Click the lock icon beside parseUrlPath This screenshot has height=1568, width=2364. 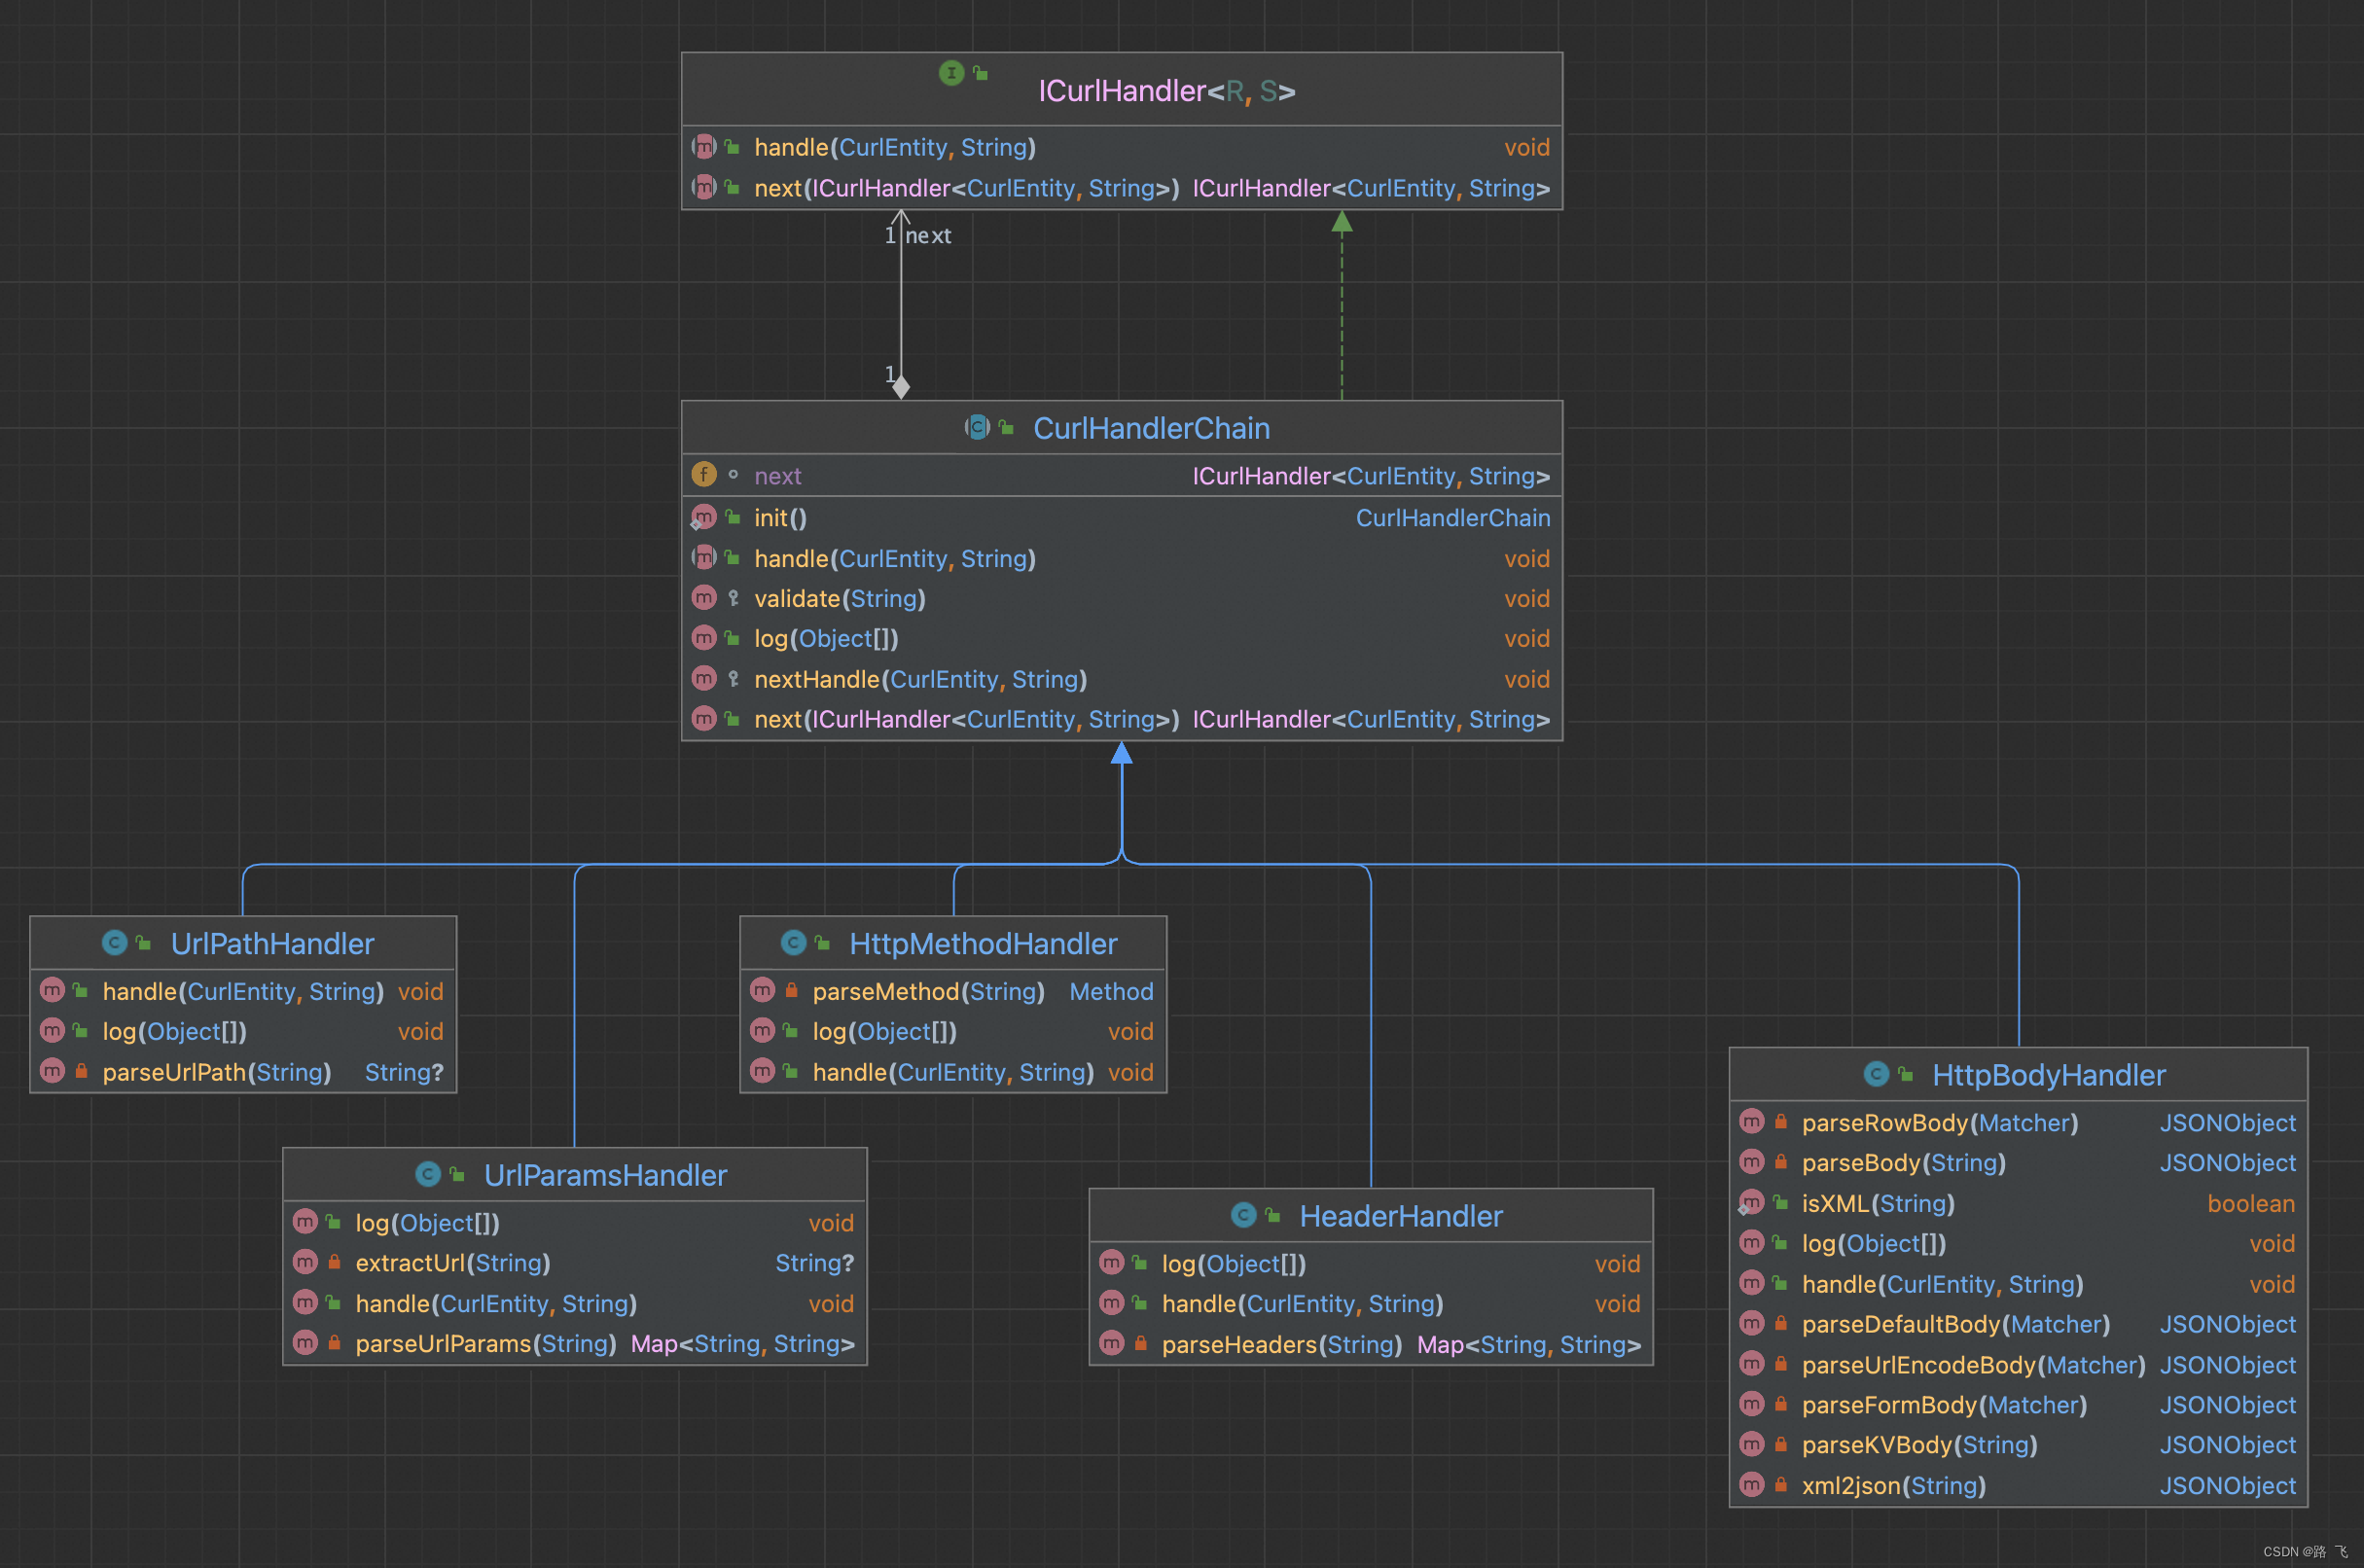82,1071
